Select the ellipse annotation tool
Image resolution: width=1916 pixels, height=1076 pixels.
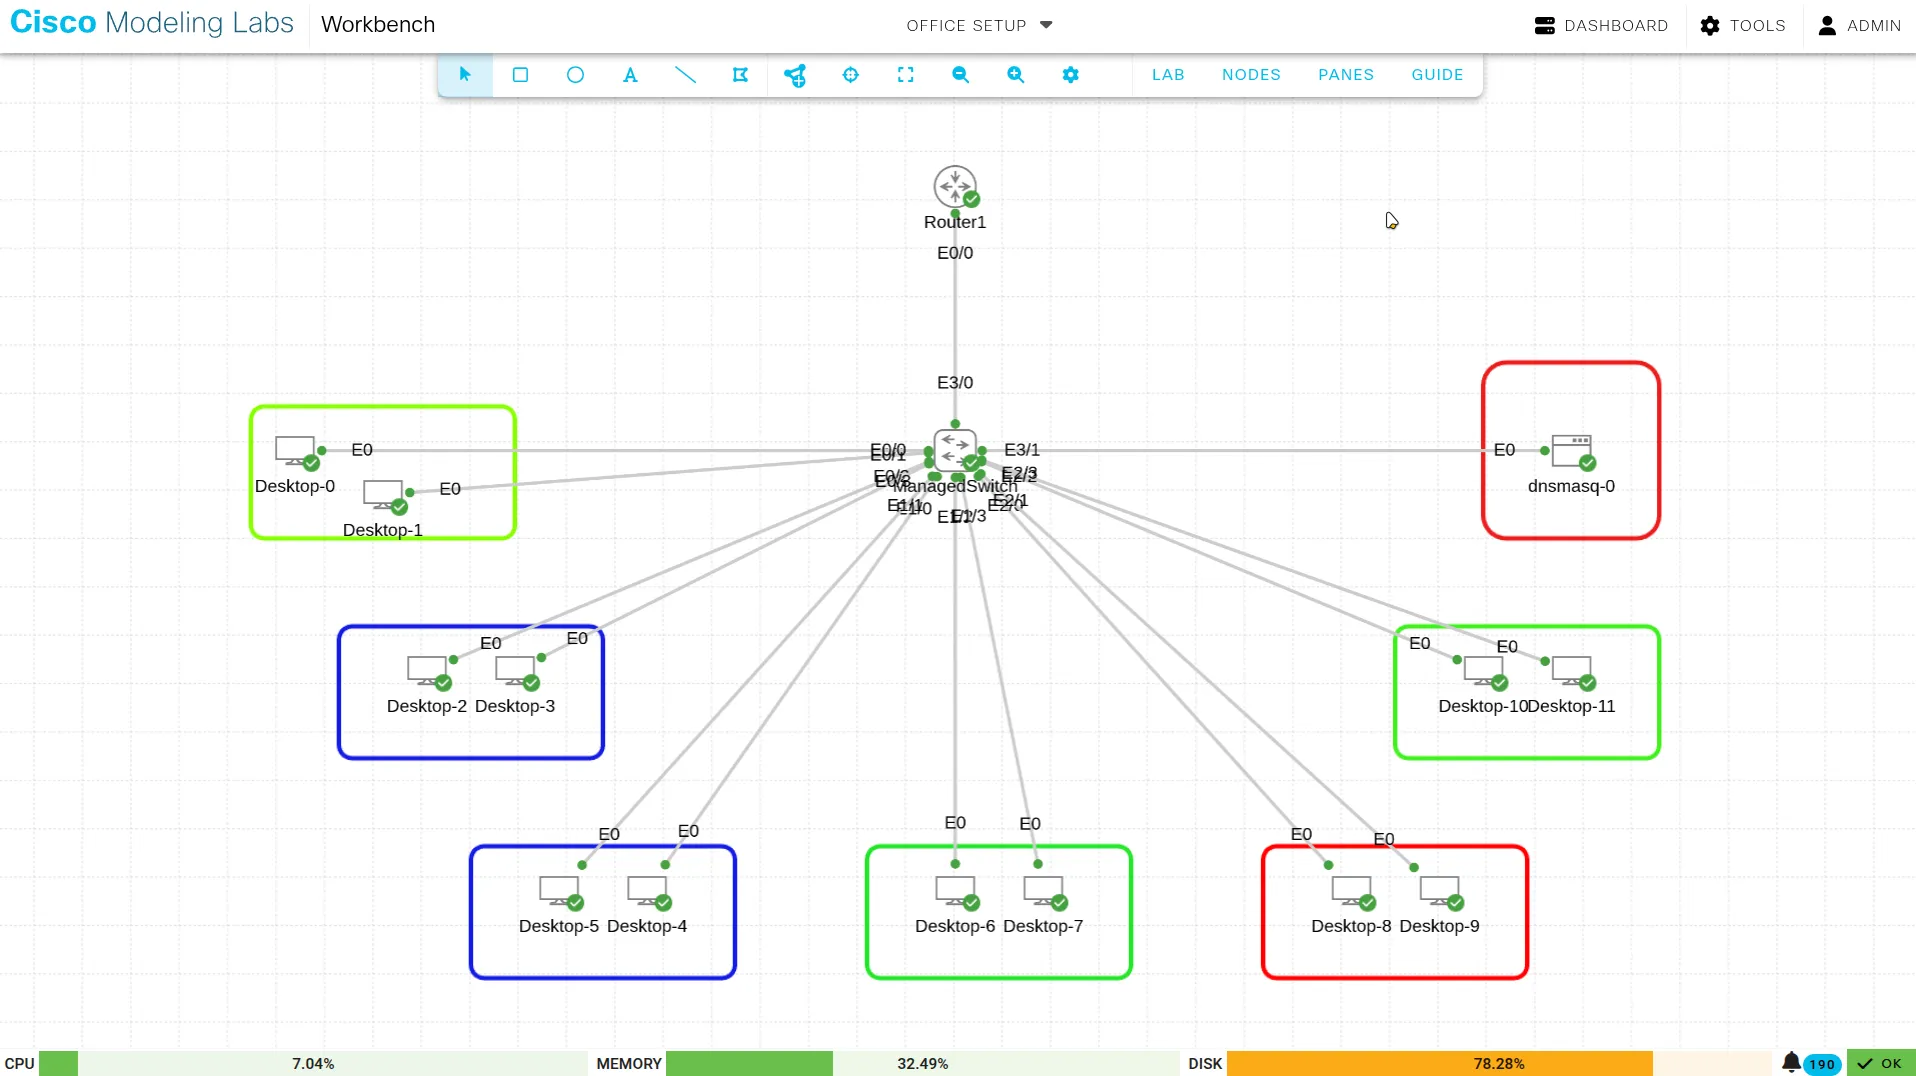(x=575, y=75)
